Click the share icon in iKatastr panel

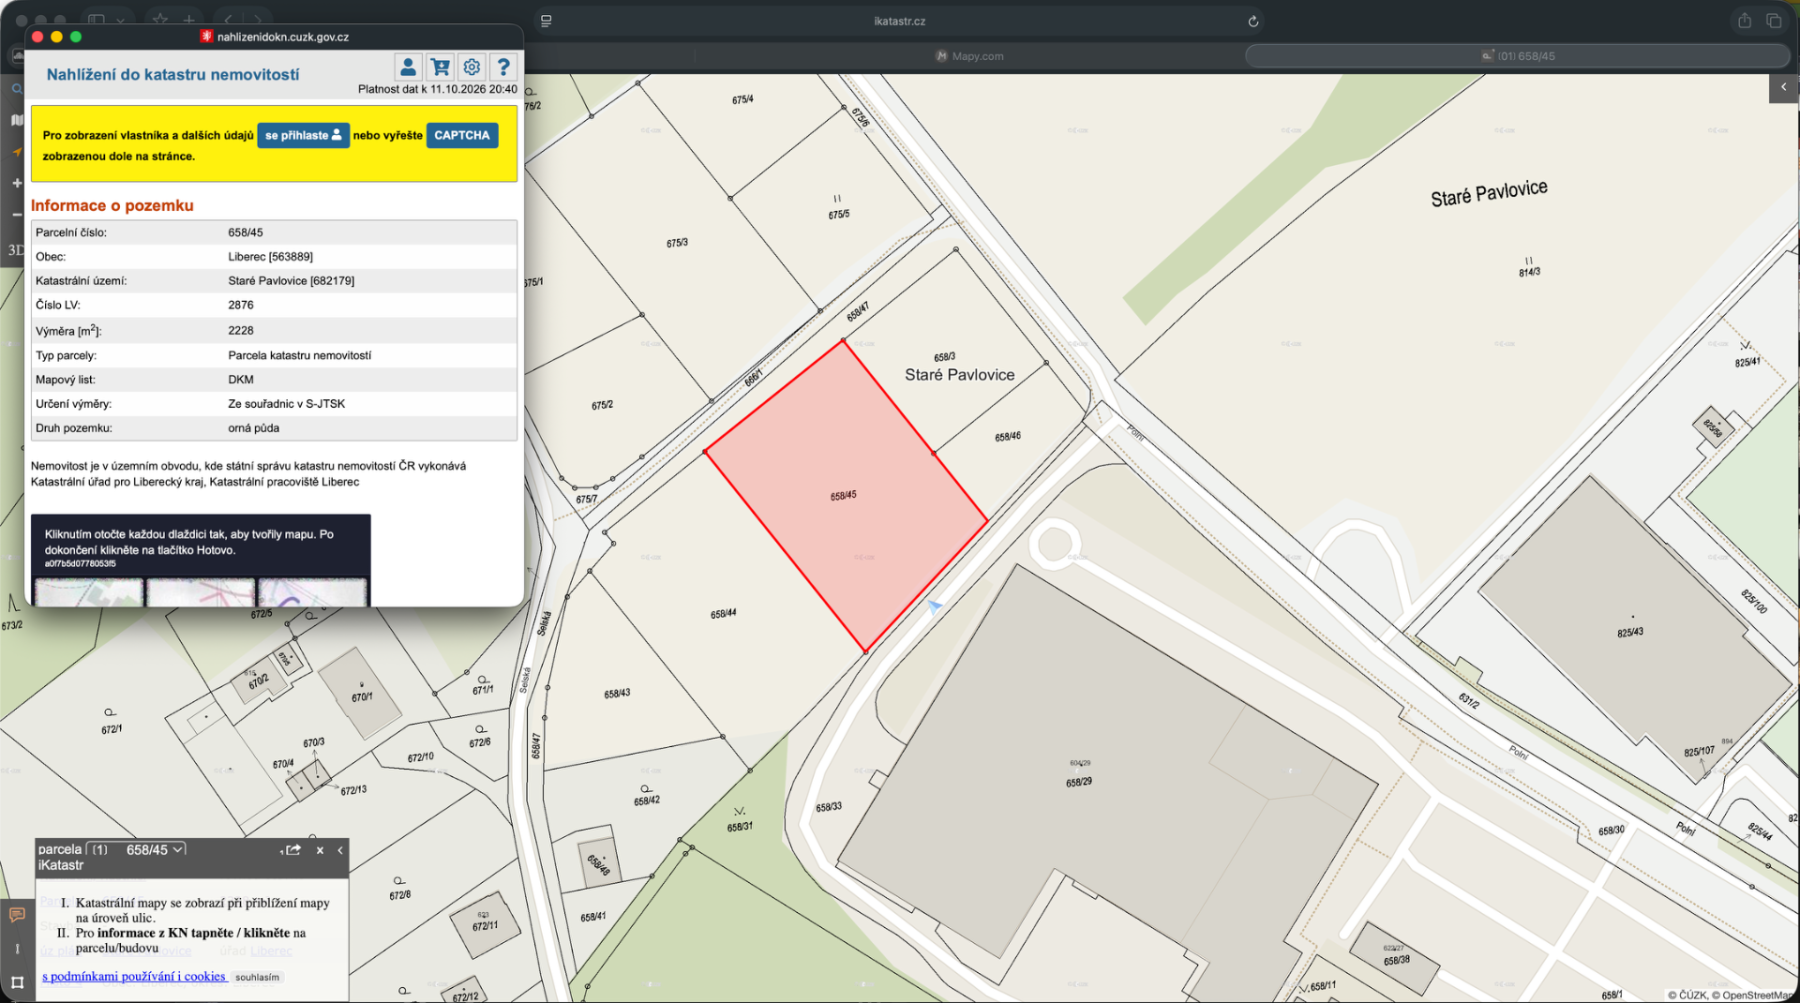[x=293, y=850]
